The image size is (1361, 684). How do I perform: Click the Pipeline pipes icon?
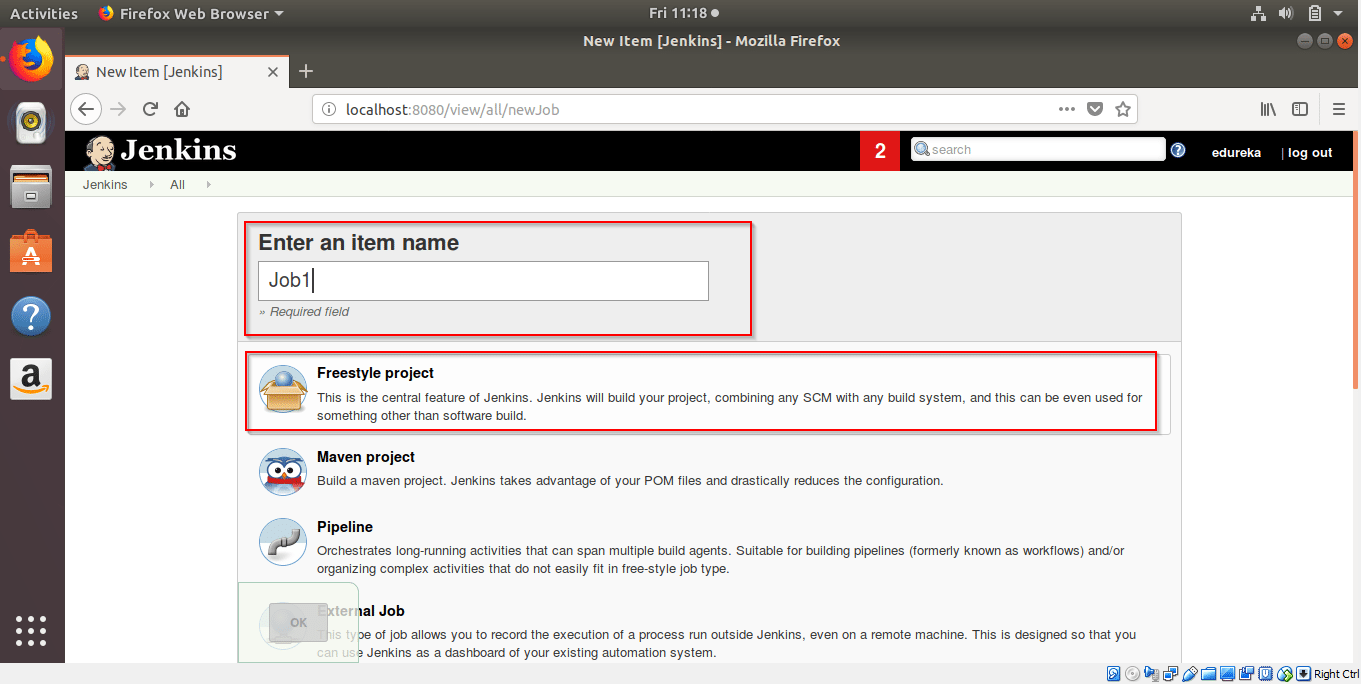[283, 542]
